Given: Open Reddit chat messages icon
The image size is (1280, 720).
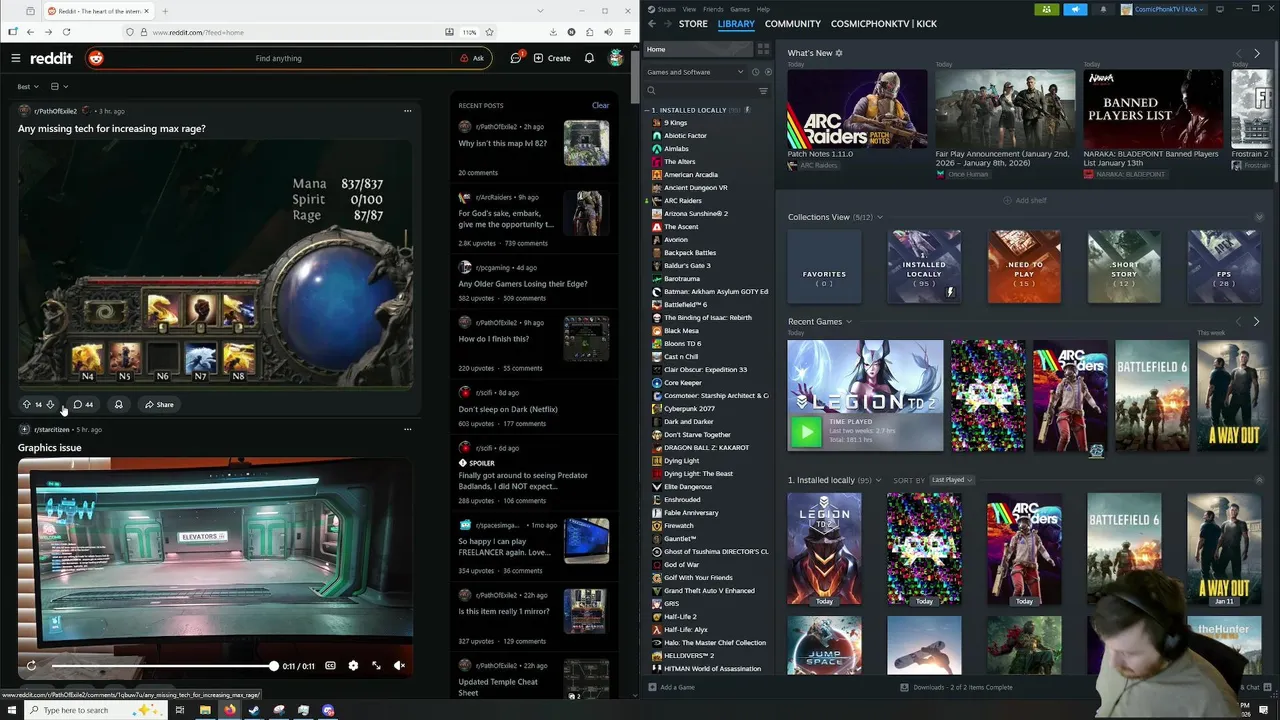Looking at the screenshot, I should [x=516, y=58].
